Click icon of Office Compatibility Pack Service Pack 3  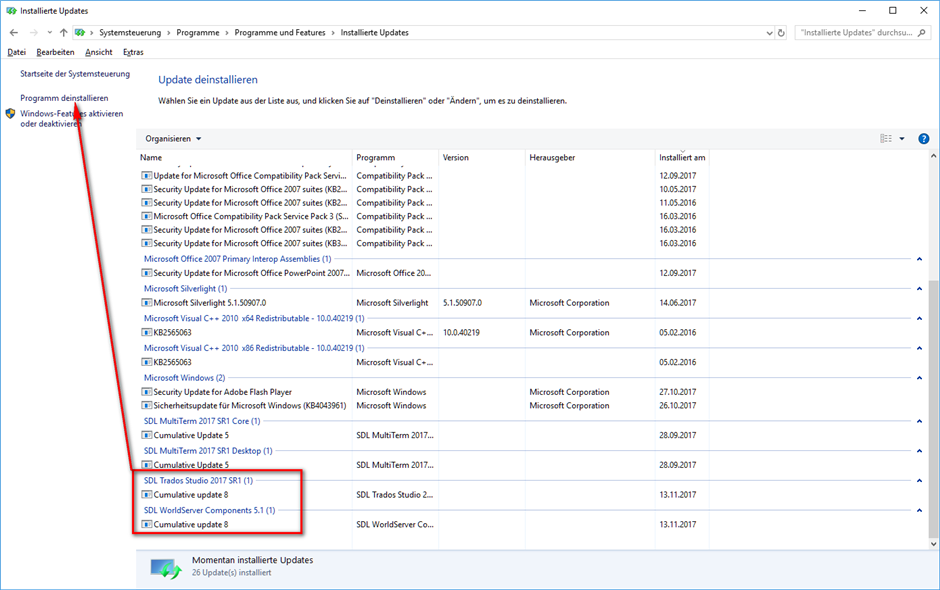[x=146, y=216]
